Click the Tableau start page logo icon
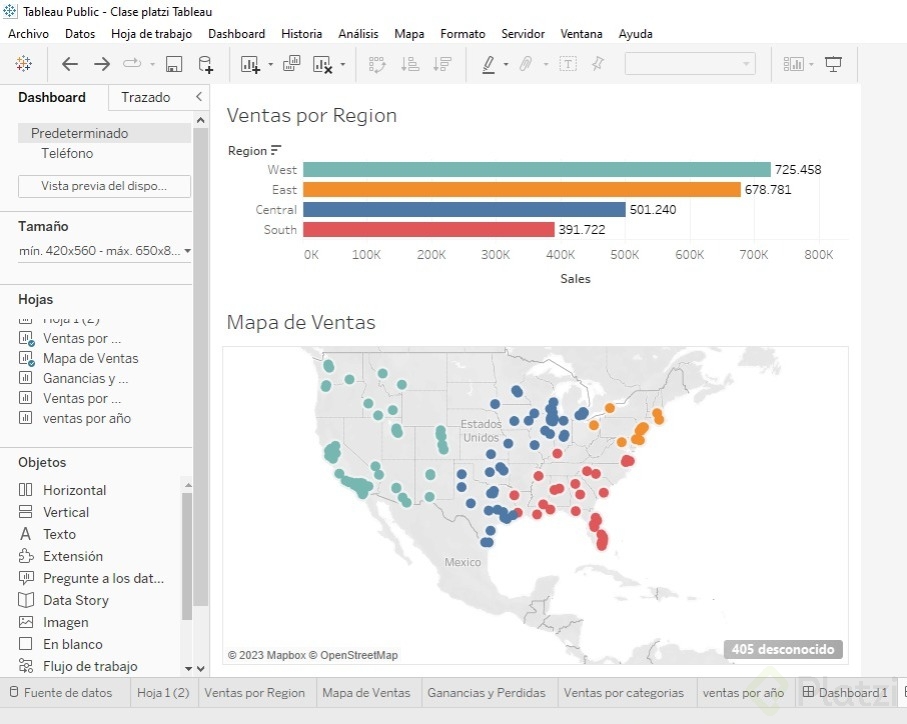The height and width of the screenshot is (724, 907). (x=24, y=64)
